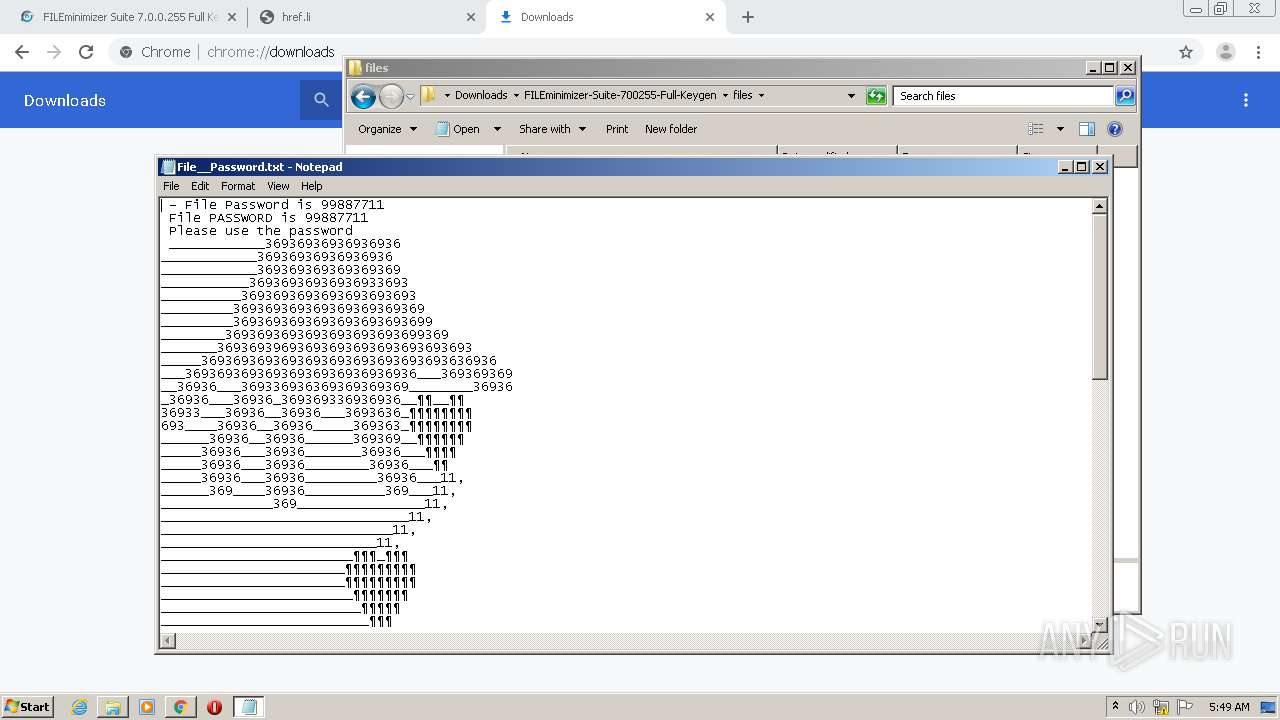Open Notepad Format menu
Viewport: 1280px width, 720px height.
pos(238,186)
